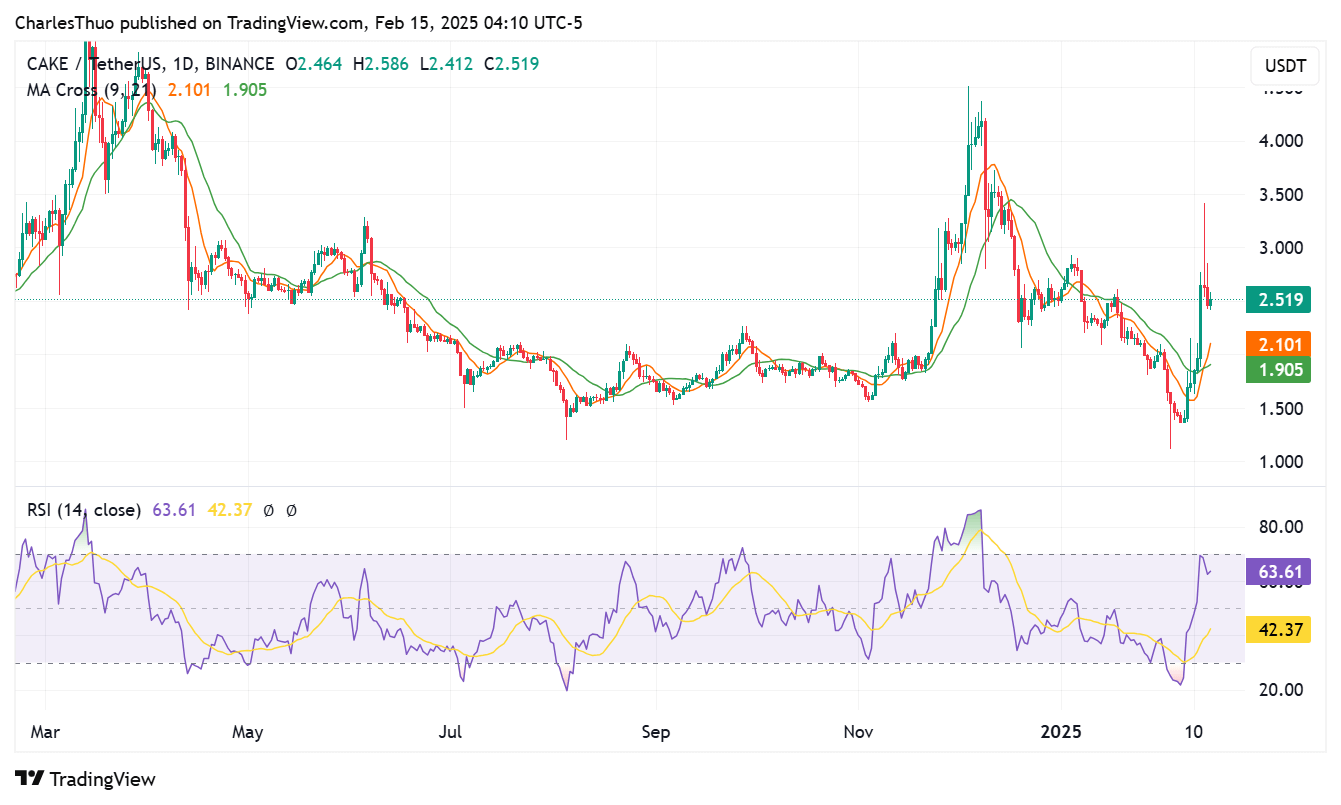Click the orange 2.101 tag on price axis
The width and height of the screenshot is (1341, 805).
(1279, 345)
